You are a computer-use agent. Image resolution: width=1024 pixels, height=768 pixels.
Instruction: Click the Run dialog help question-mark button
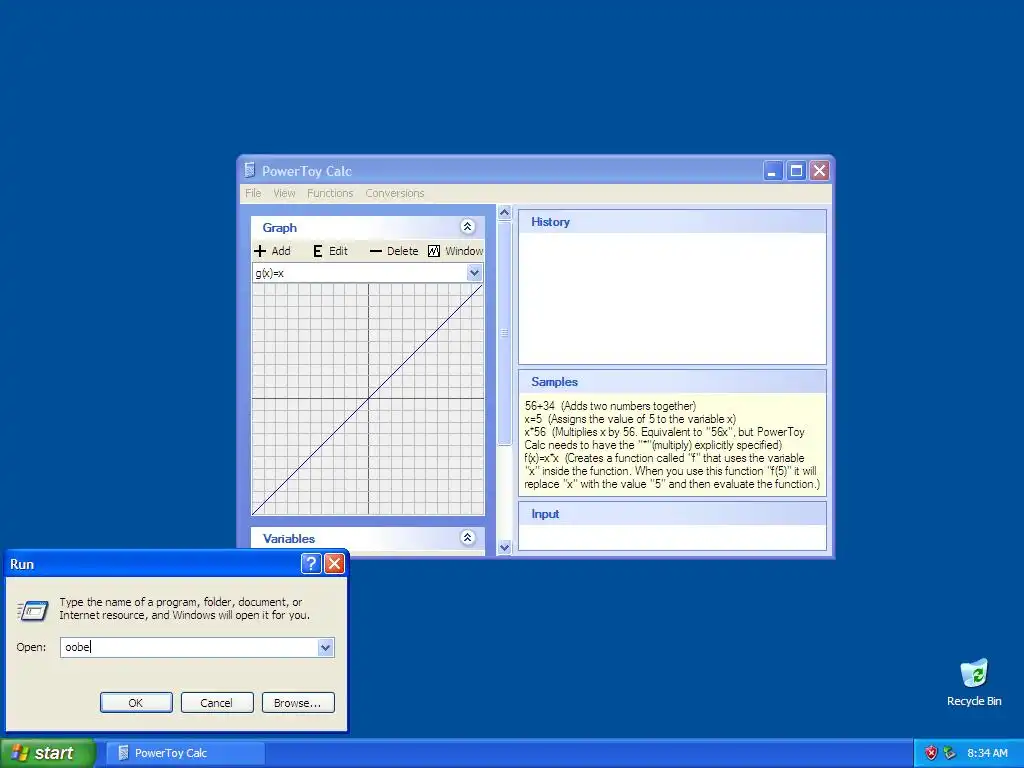(x=312, y=564)
